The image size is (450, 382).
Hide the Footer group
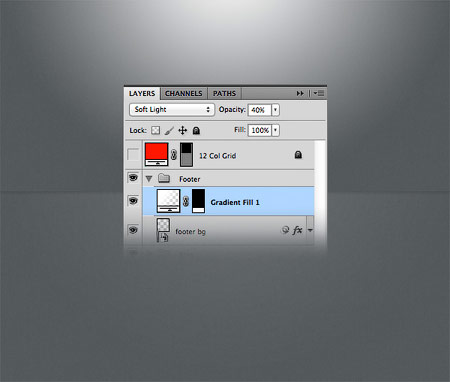coord(133,178)
